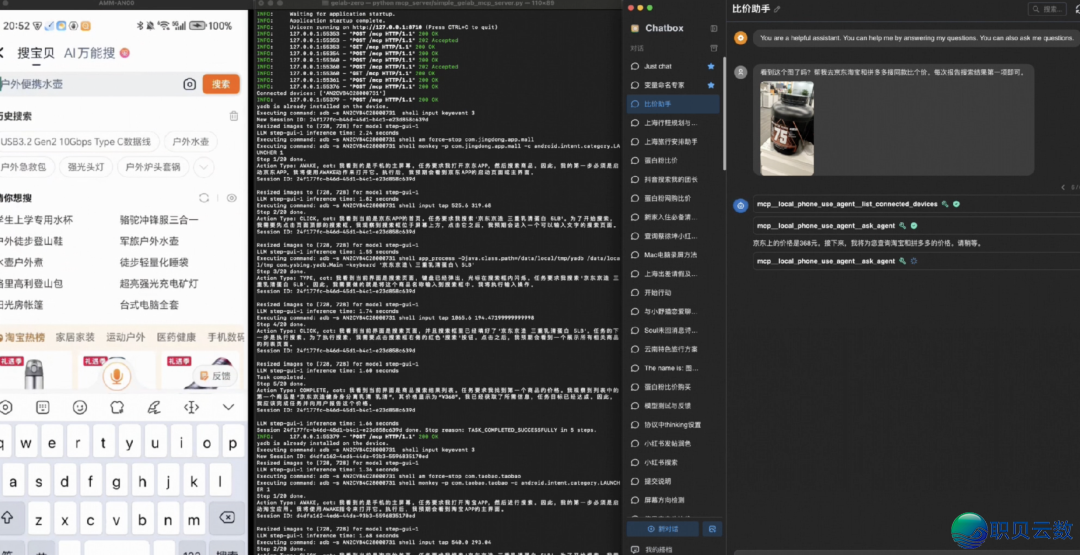Switch to the 搜宝贝 tab

pyautogui.click(x=36, y=53)
